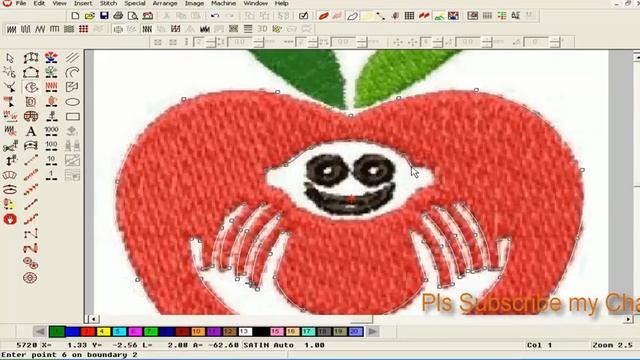Select the highlighted Input C tool
The height and width of the screenshot is (360, 640).
(31, 87)
